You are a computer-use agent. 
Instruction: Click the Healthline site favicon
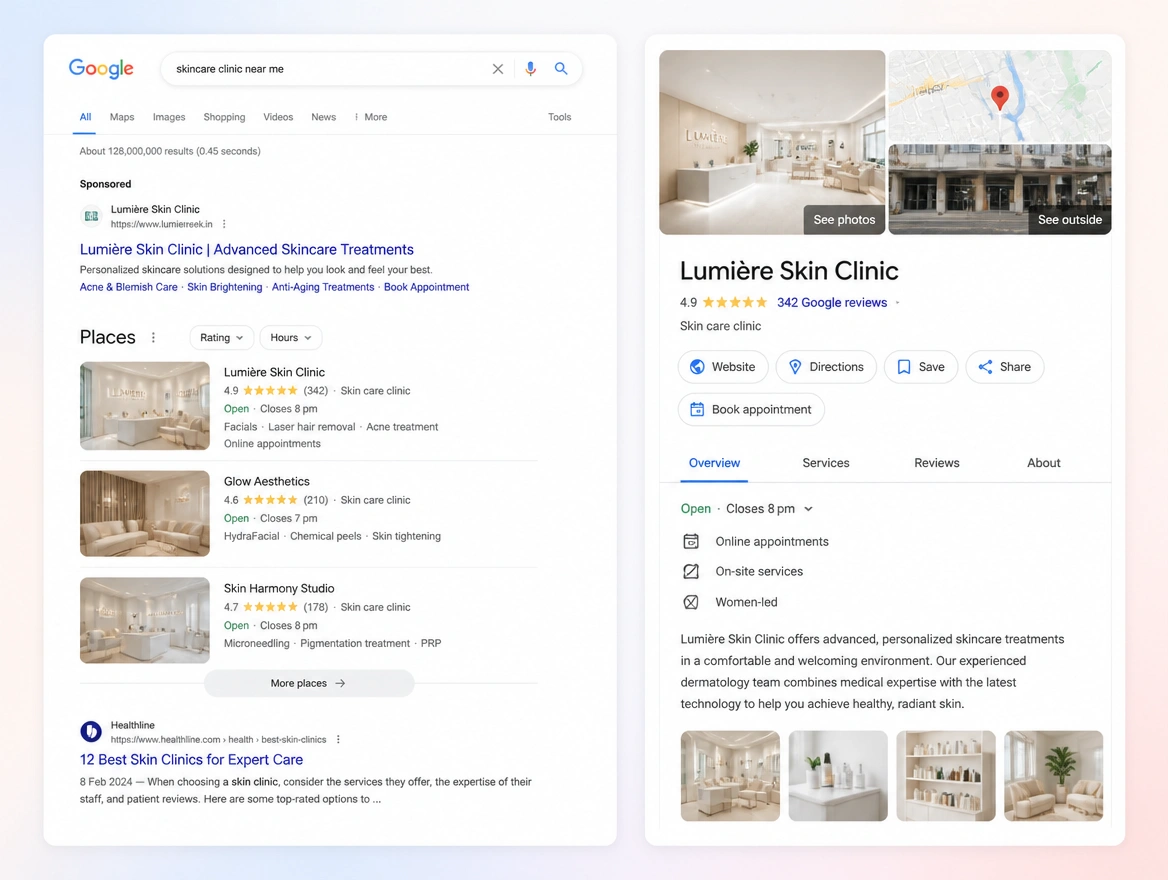pos(91,732)
